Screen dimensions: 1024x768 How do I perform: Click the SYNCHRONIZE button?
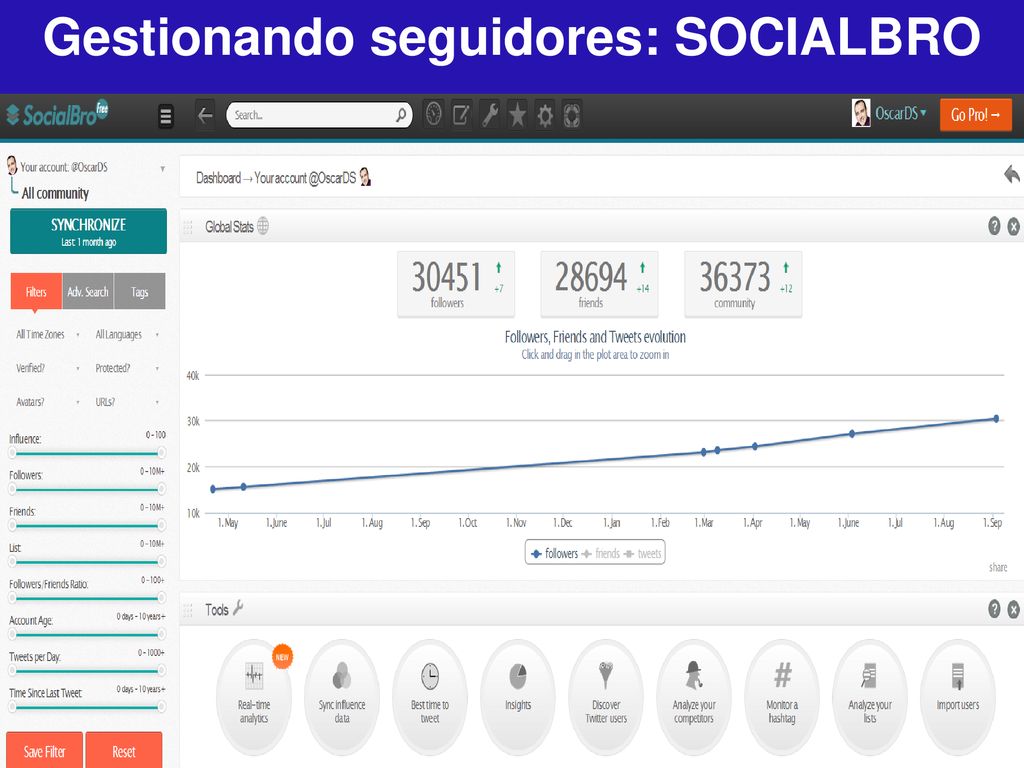(x=88, y=231)
